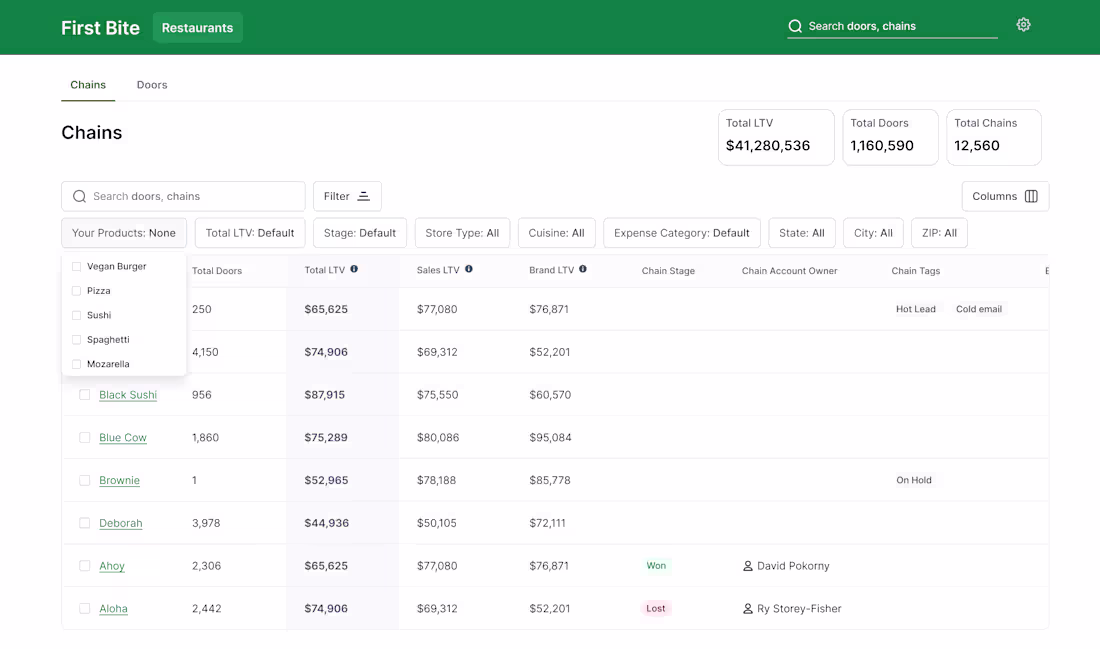The image size is (1100, 649).
Task: Open the Columns panel via its column icon
Action: (1033, 196)
